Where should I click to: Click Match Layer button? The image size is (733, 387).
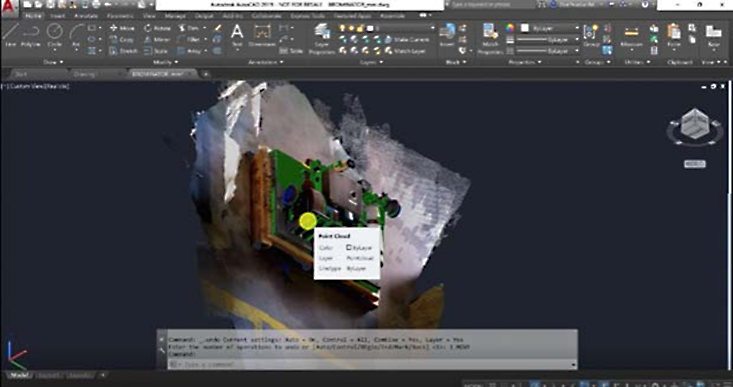[404, 50]
